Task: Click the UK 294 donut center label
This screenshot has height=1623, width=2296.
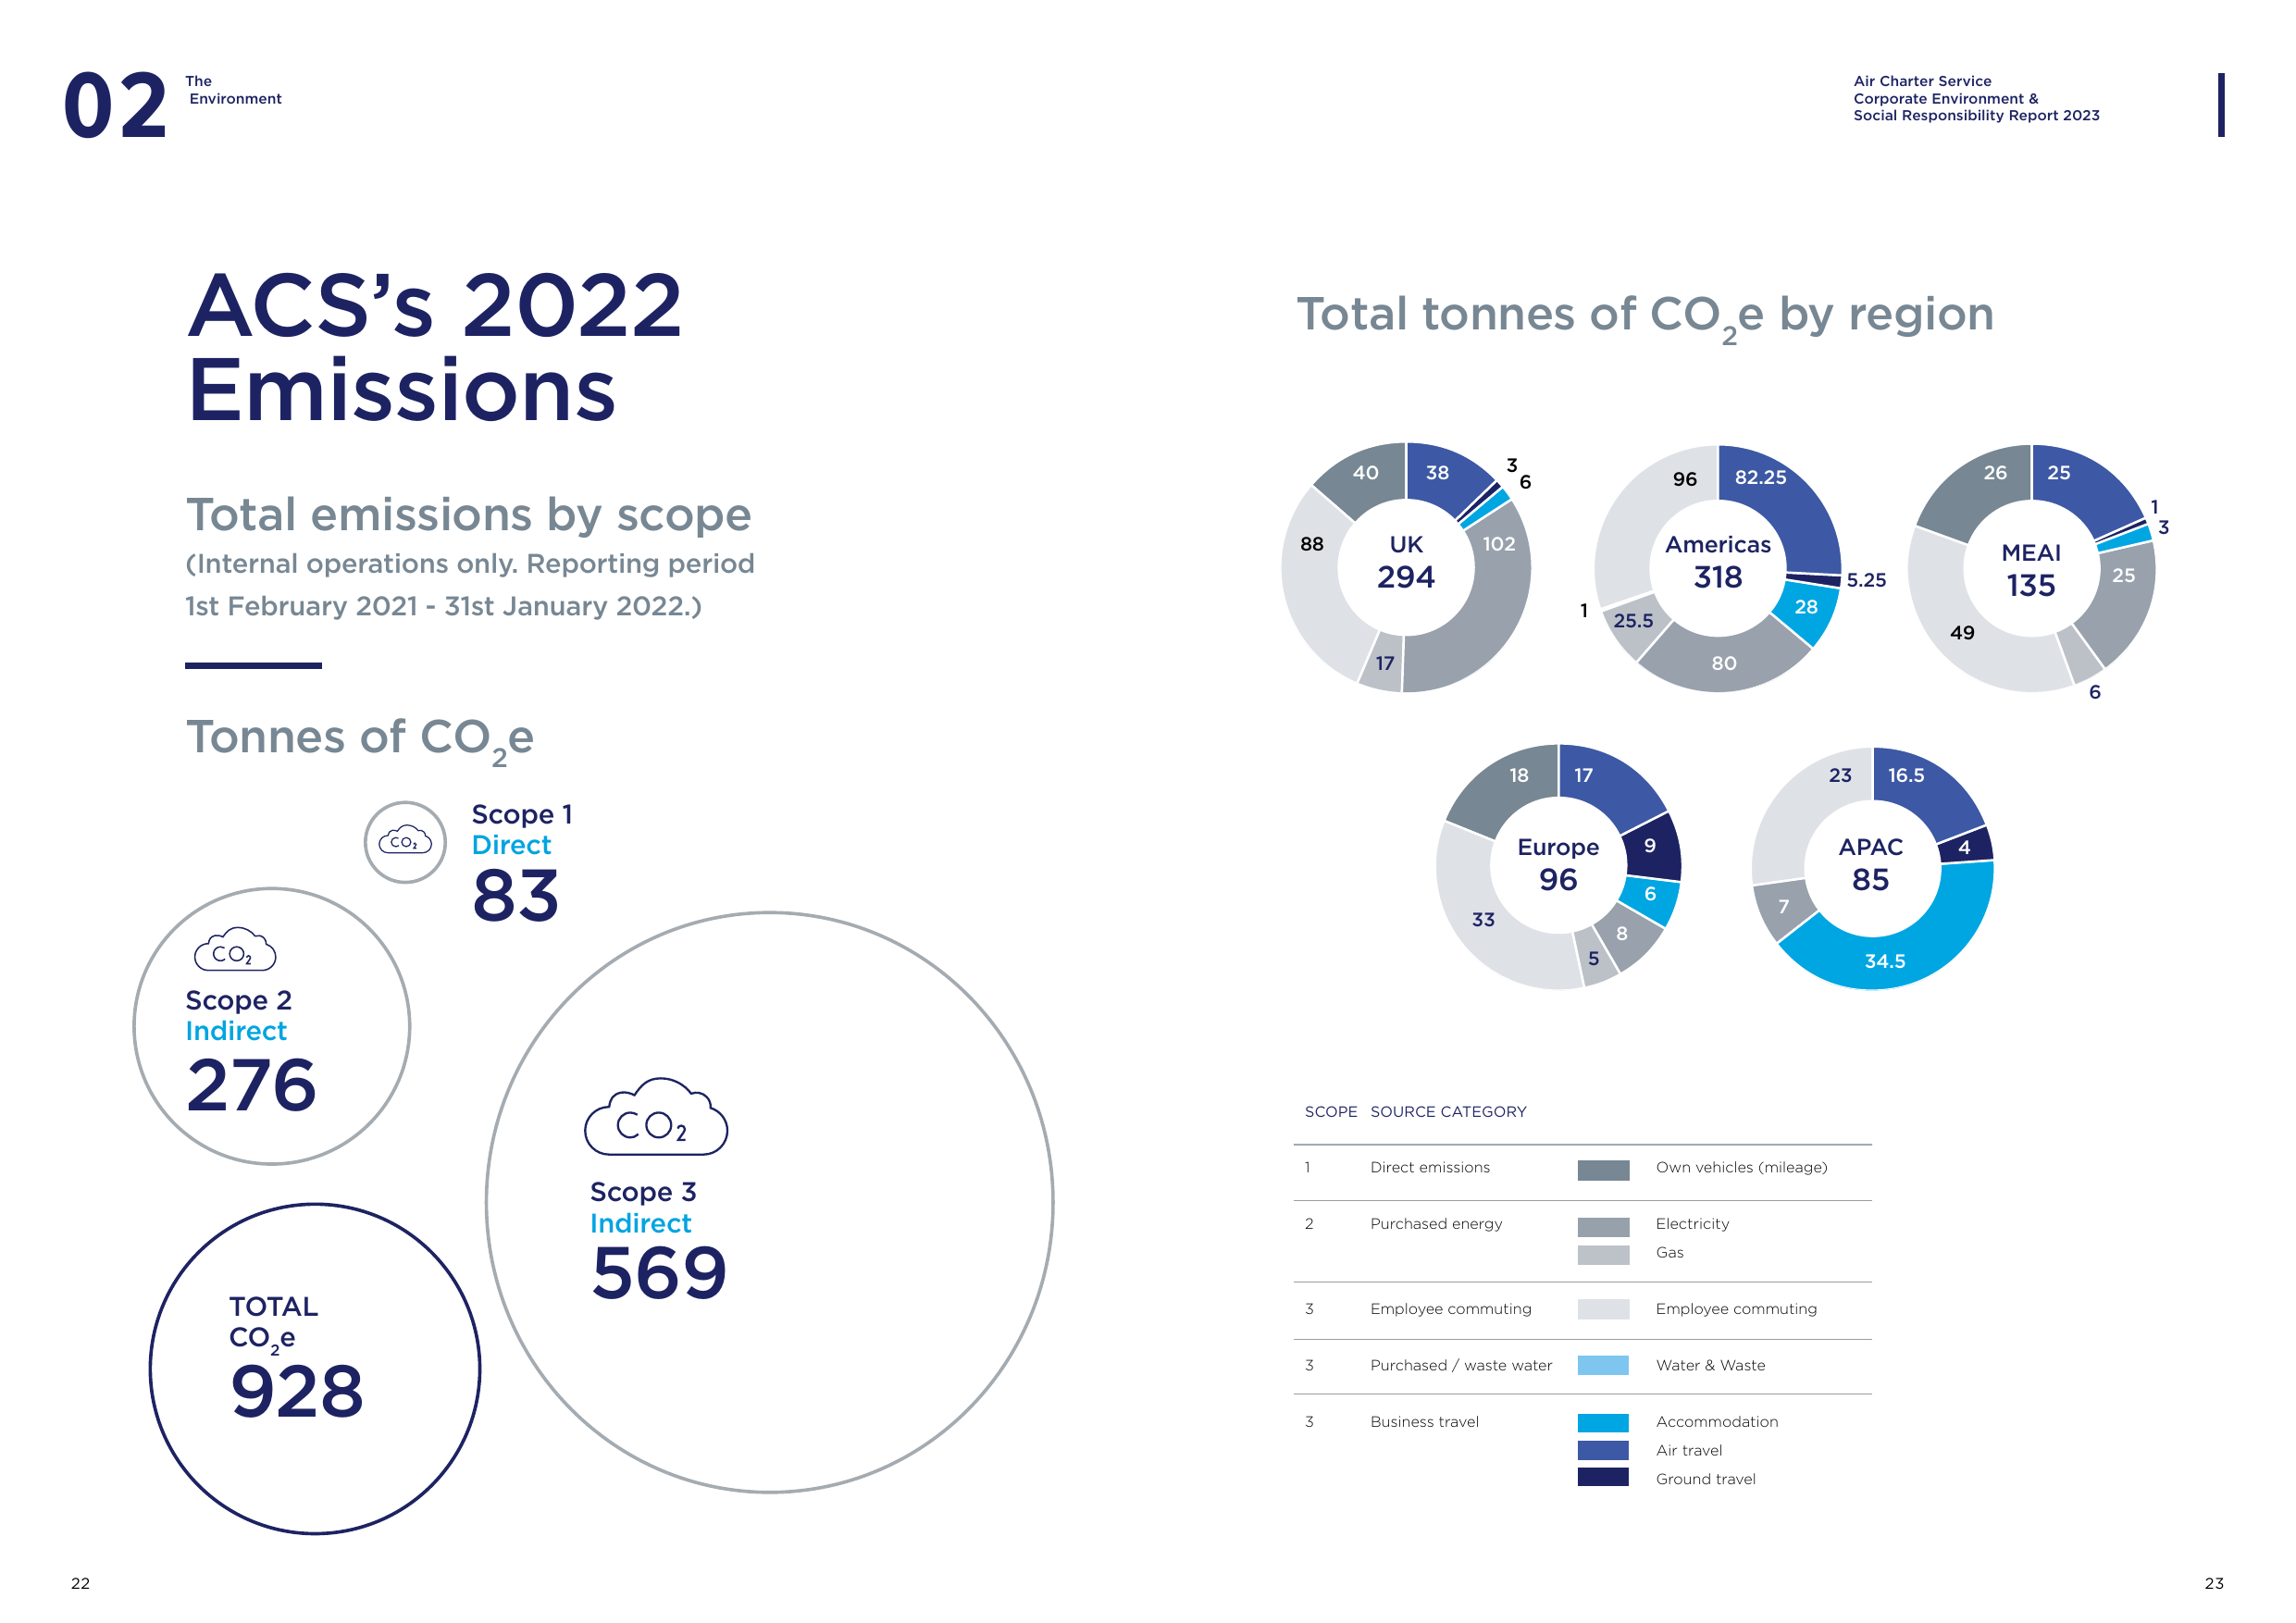Action: (1406, 562)
